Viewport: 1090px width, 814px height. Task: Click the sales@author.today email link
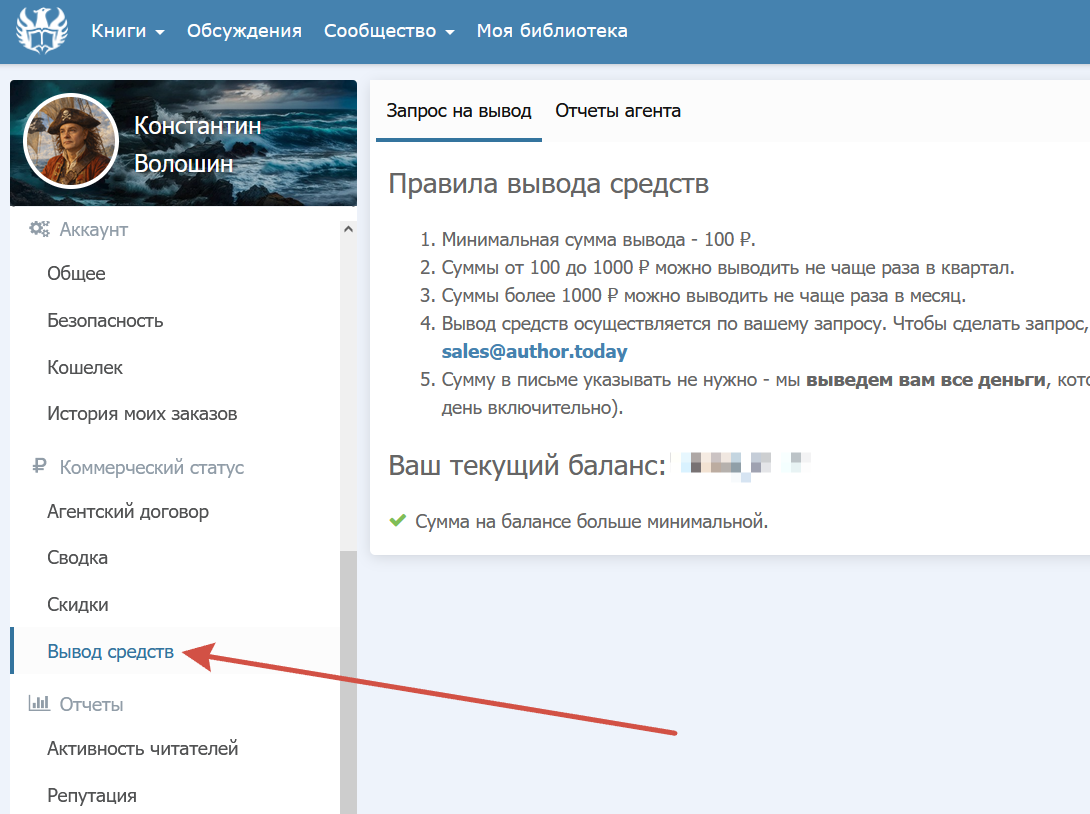tap(534, 352)
